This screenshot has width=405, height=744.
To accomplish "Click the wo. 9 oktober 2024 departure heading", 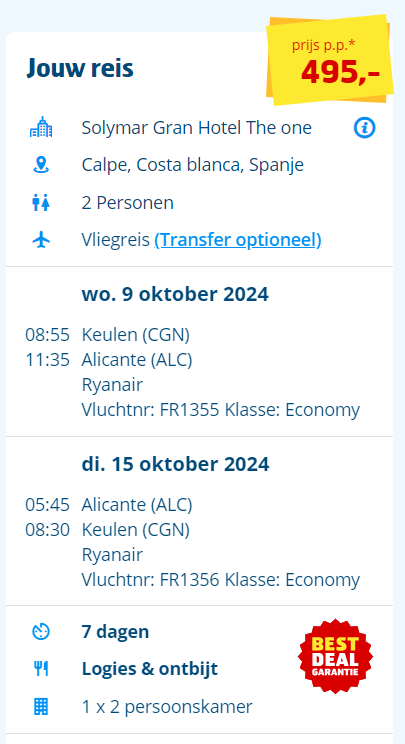I will (x=175, y=295).
